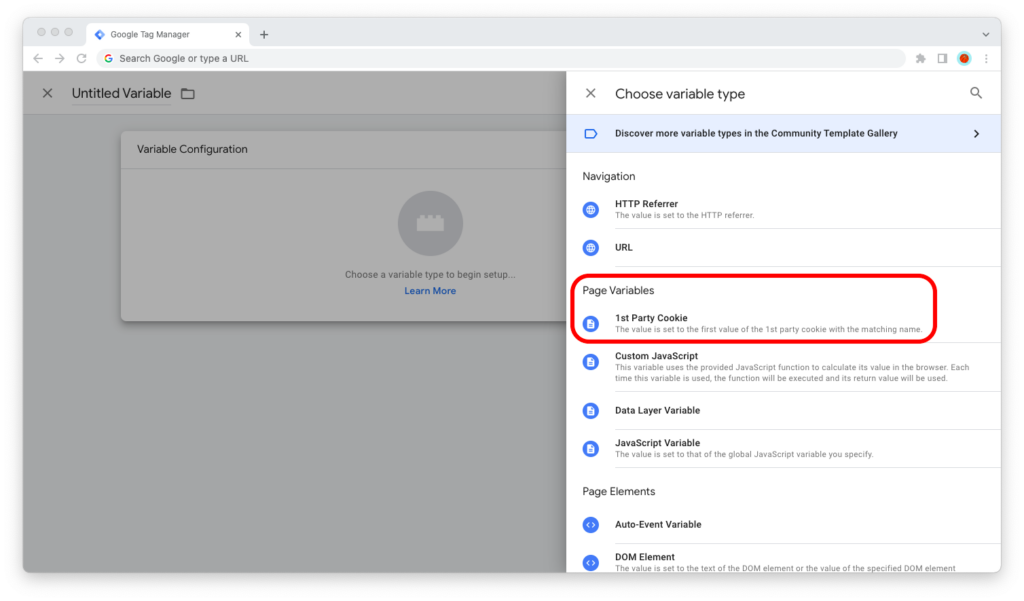
Task: Go forward with browser forward arrow
Action: pyautogui.click(x=59, y=58)
